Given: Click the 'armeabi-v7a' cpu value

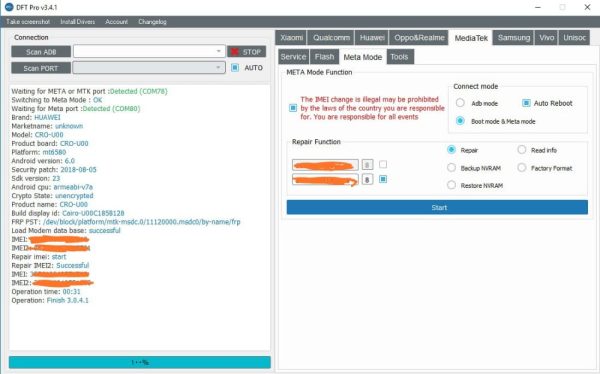Looking at the screenshot, I should pos(73,187).
